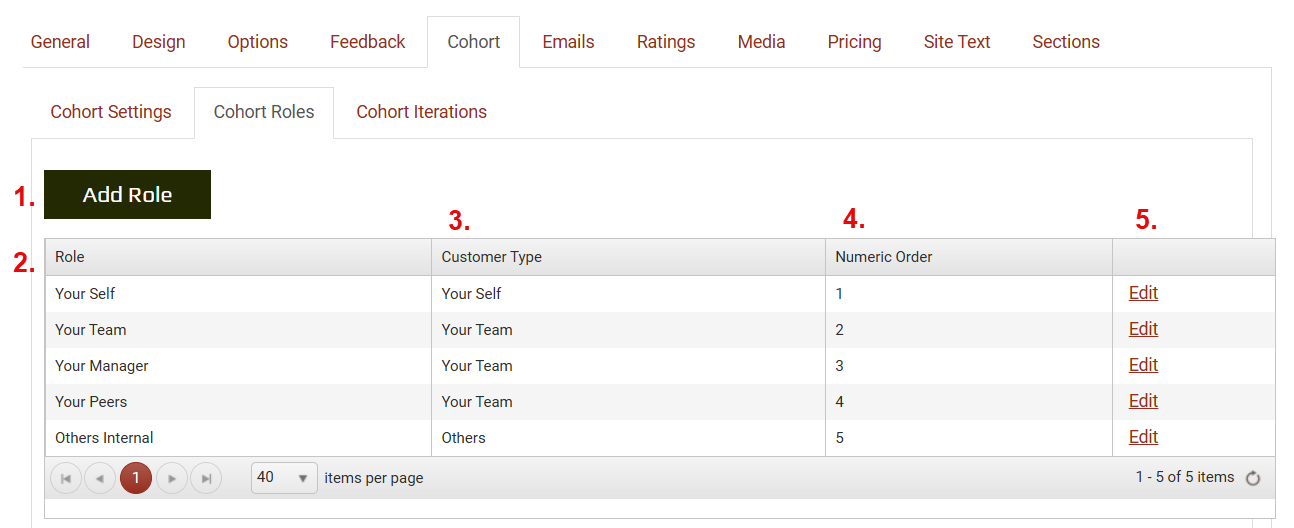Sort by Customer Type column header
Image resolution: width=1294 pixels, height=528 pixels.
492,257
